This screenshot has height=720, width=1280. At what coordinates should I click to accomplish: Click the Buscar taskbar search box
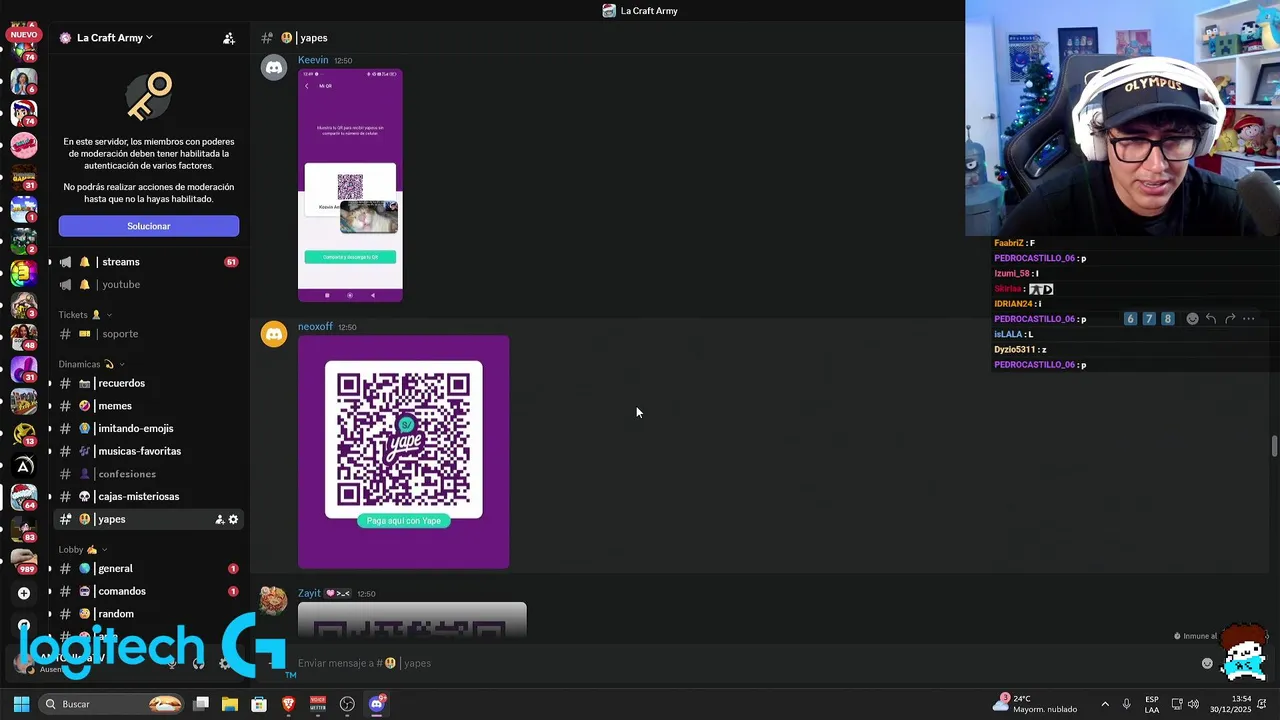click(113, 704)
